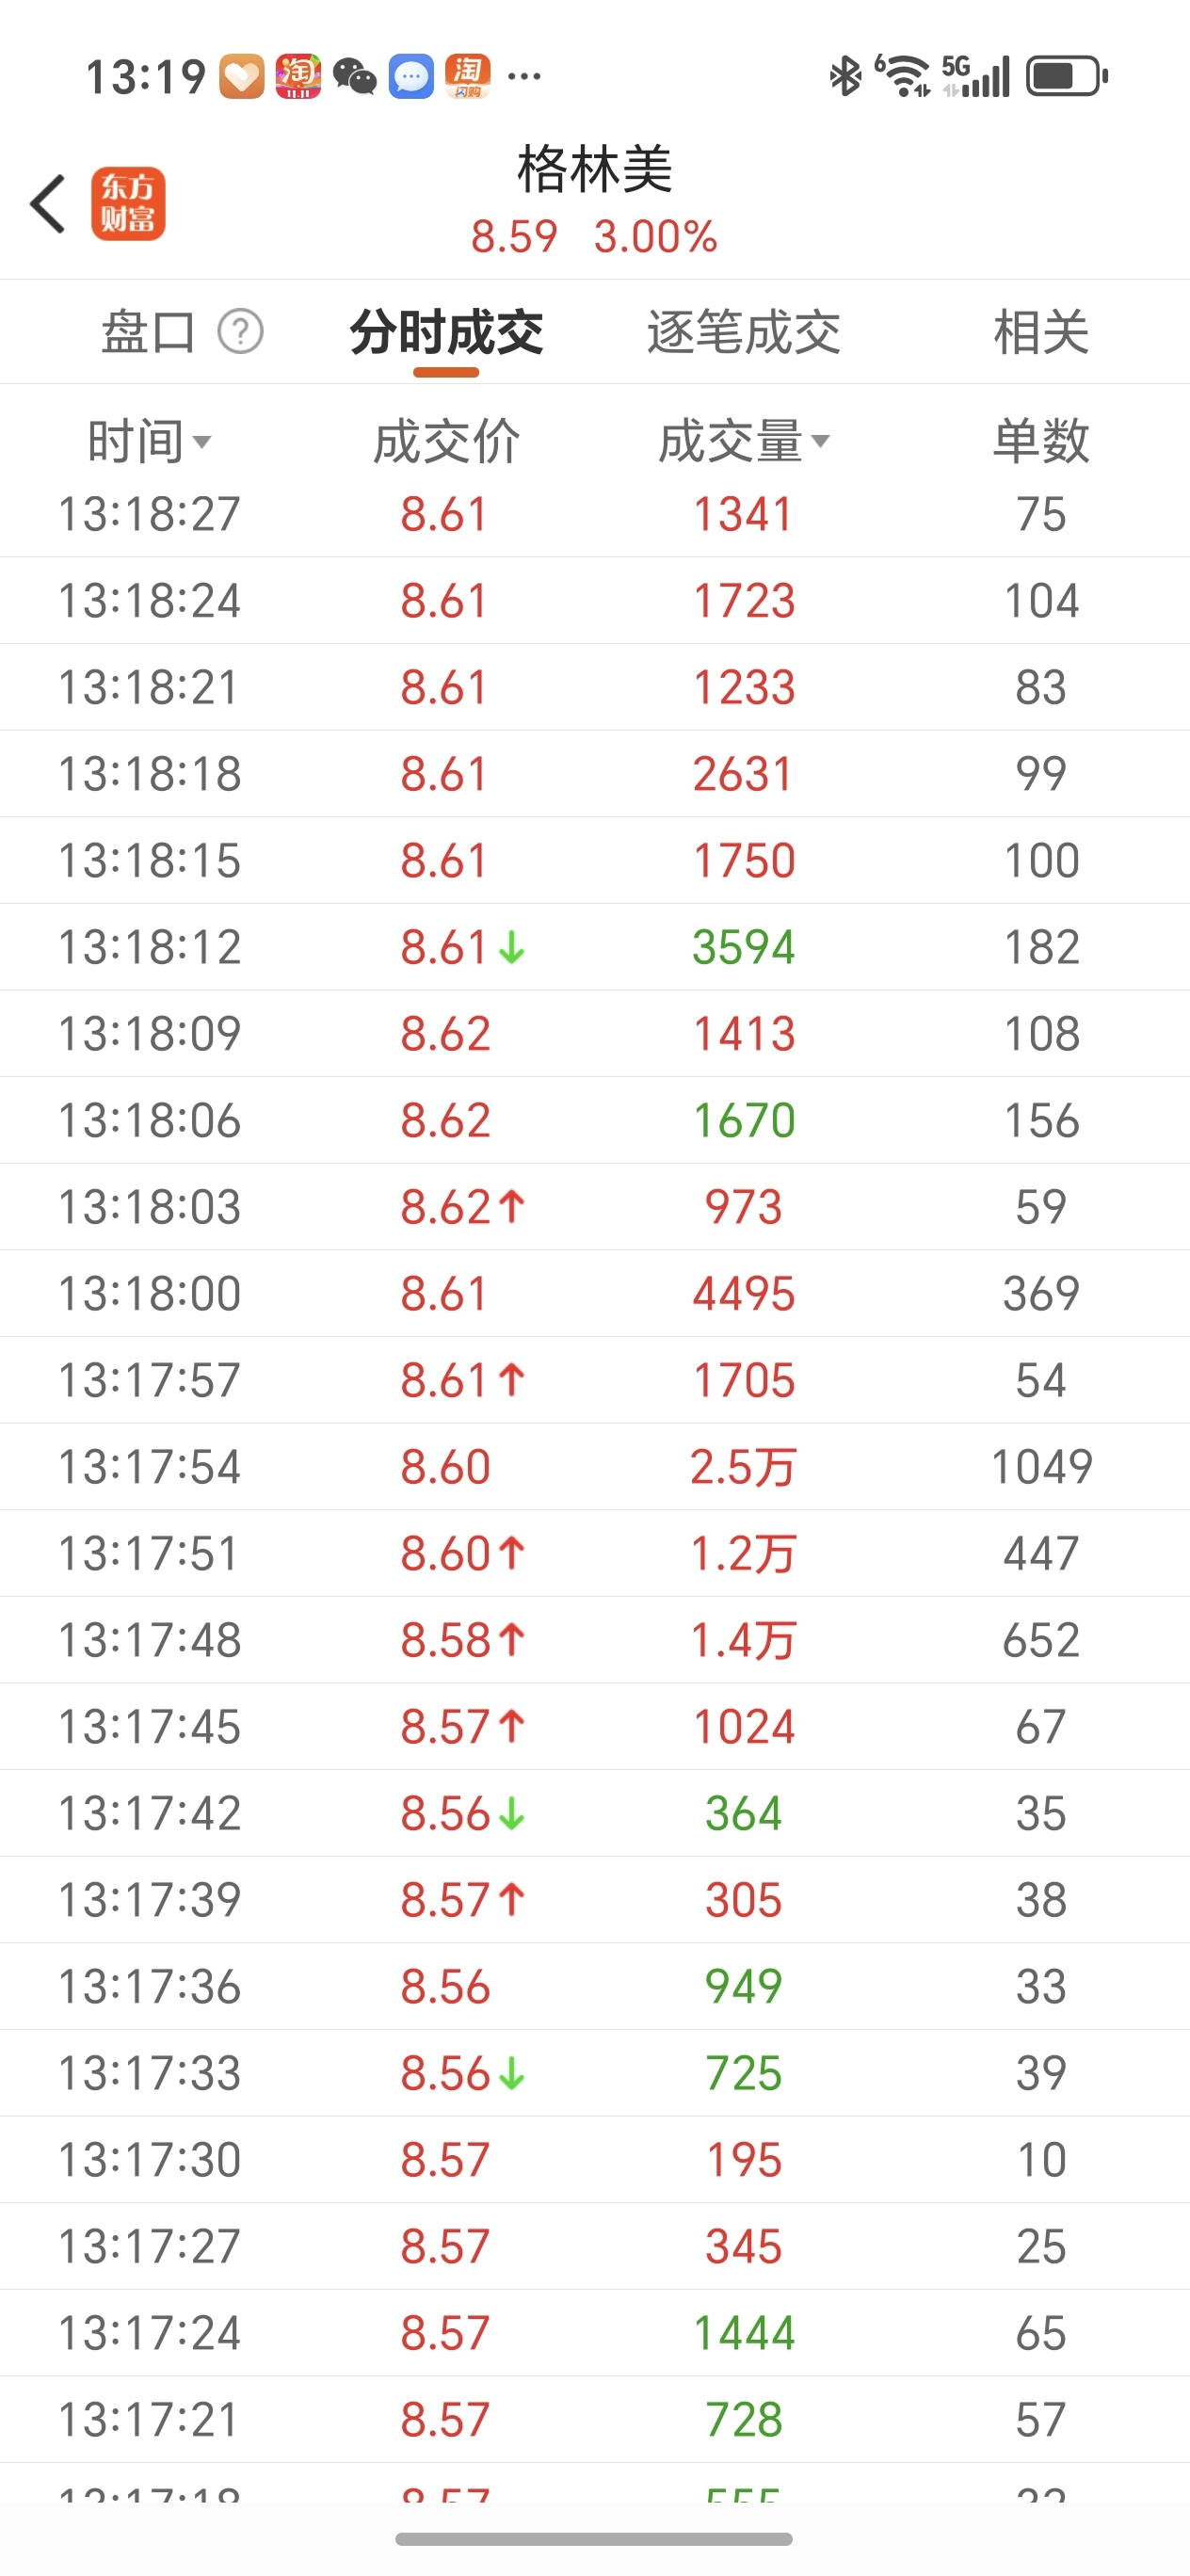
Task: Tap the more notifications ellipsis icon
Action: click(x=525, y=76)
